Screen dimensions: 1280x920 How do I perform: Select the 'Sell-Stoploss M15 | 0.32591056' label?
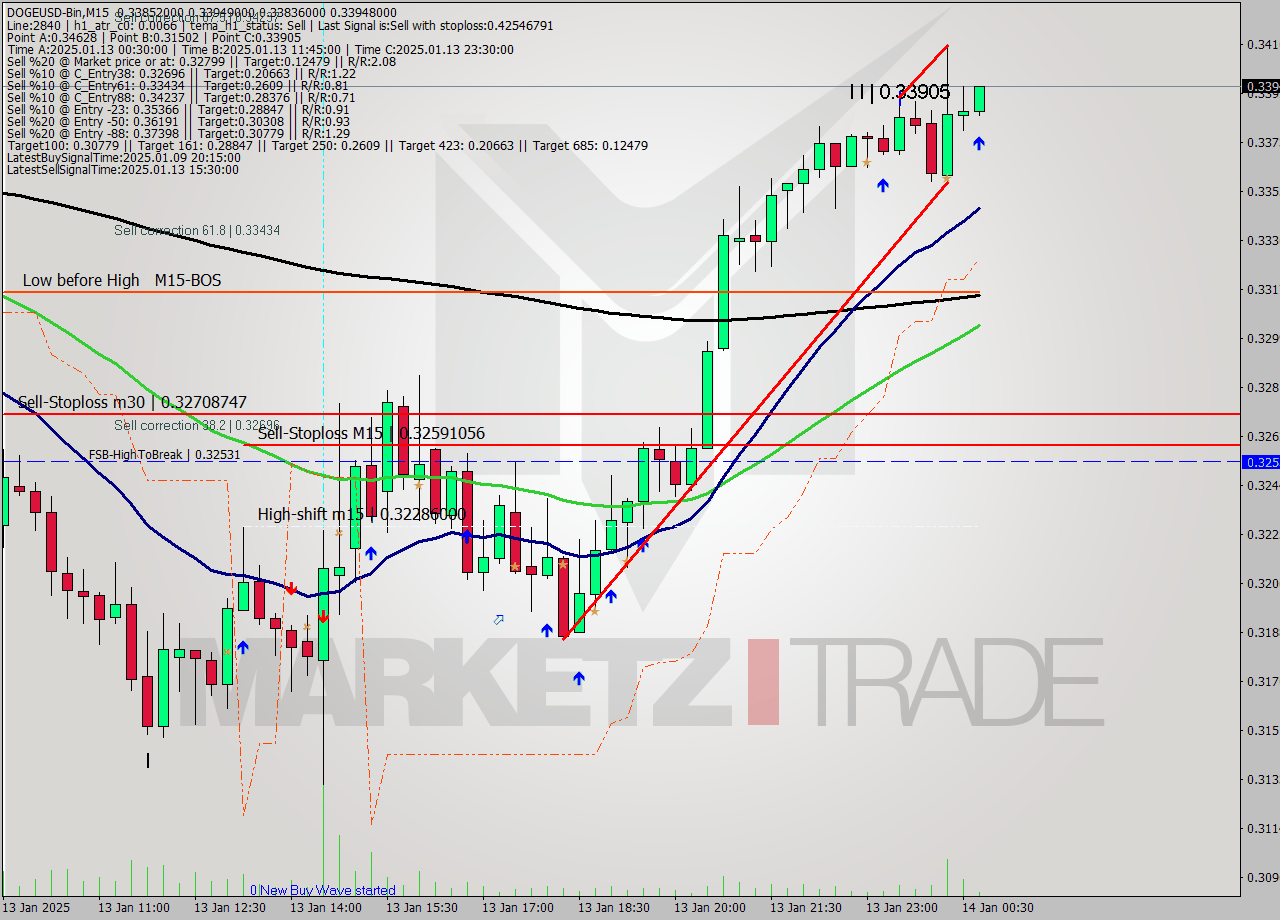tap(371, 433)
